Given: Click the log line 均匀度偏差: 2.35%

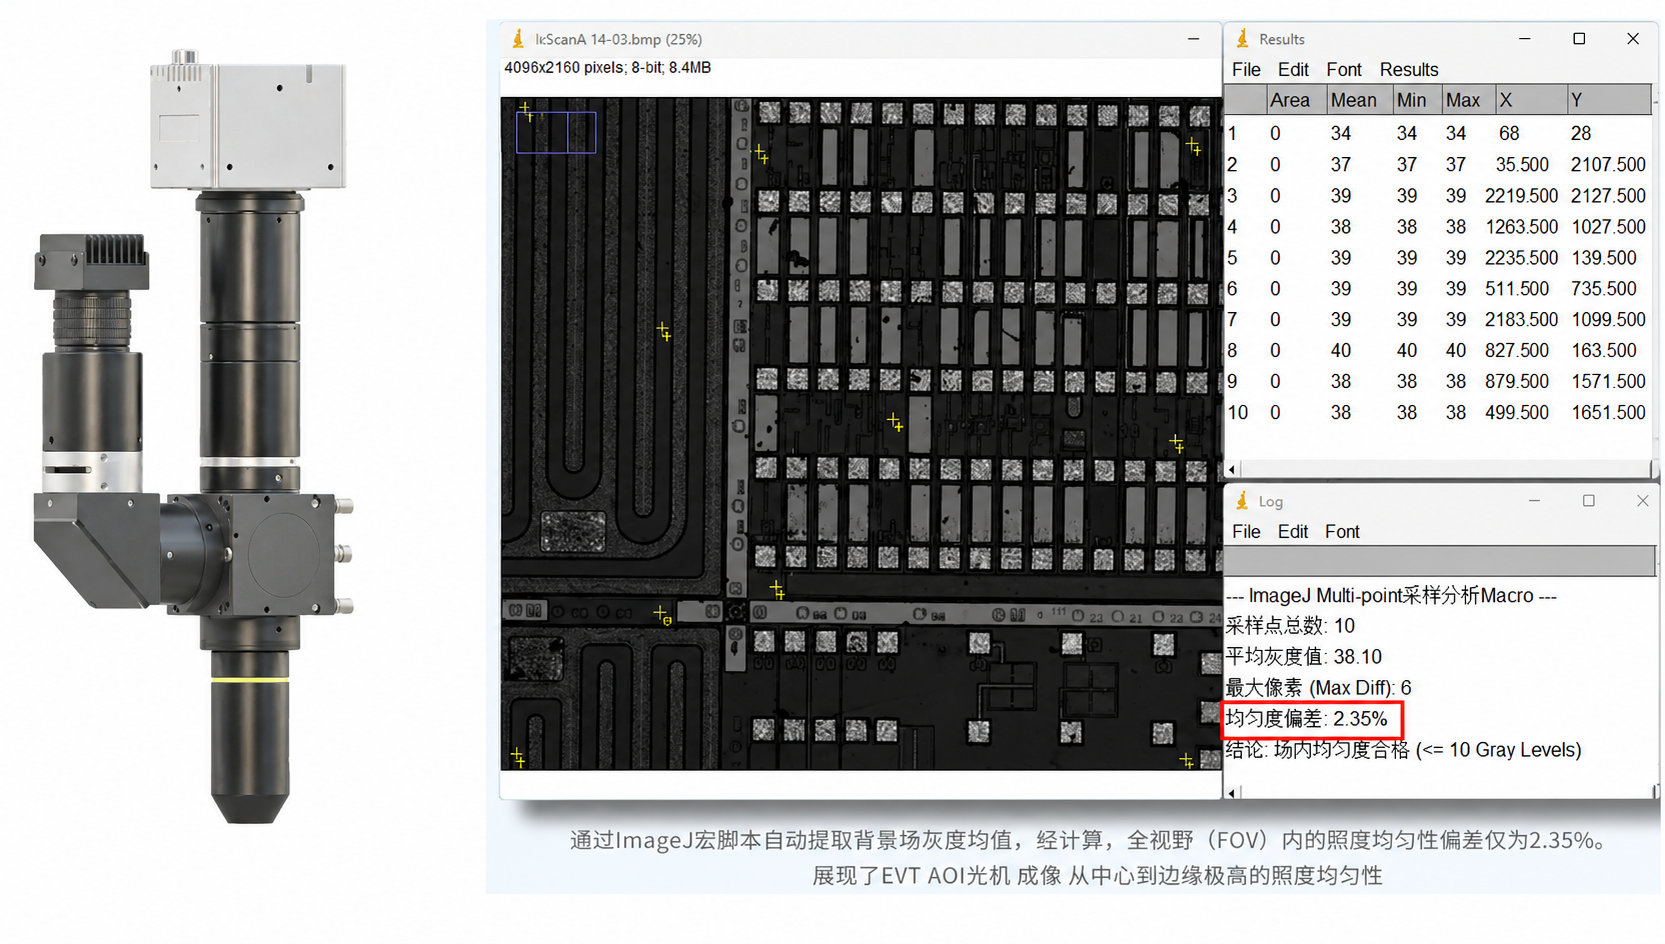Looking at the screenshot, I should 1307,719.
